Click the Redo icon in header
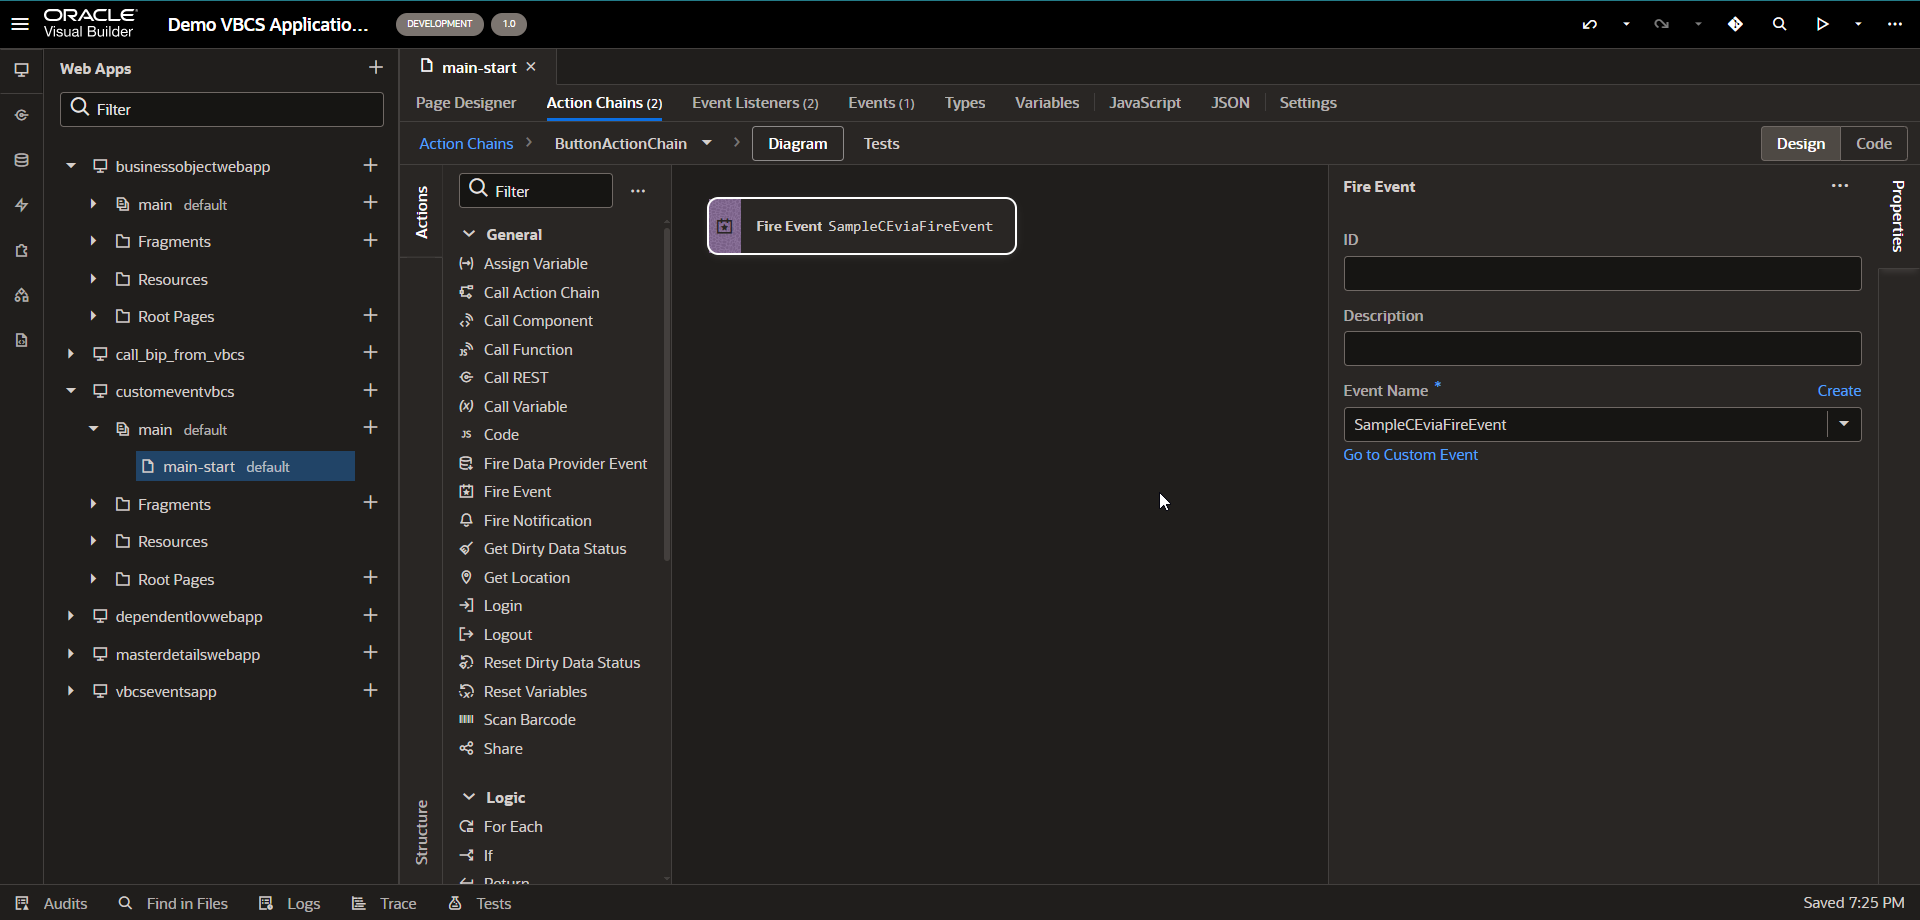1920x920 pixels. tap(1662, 24)
